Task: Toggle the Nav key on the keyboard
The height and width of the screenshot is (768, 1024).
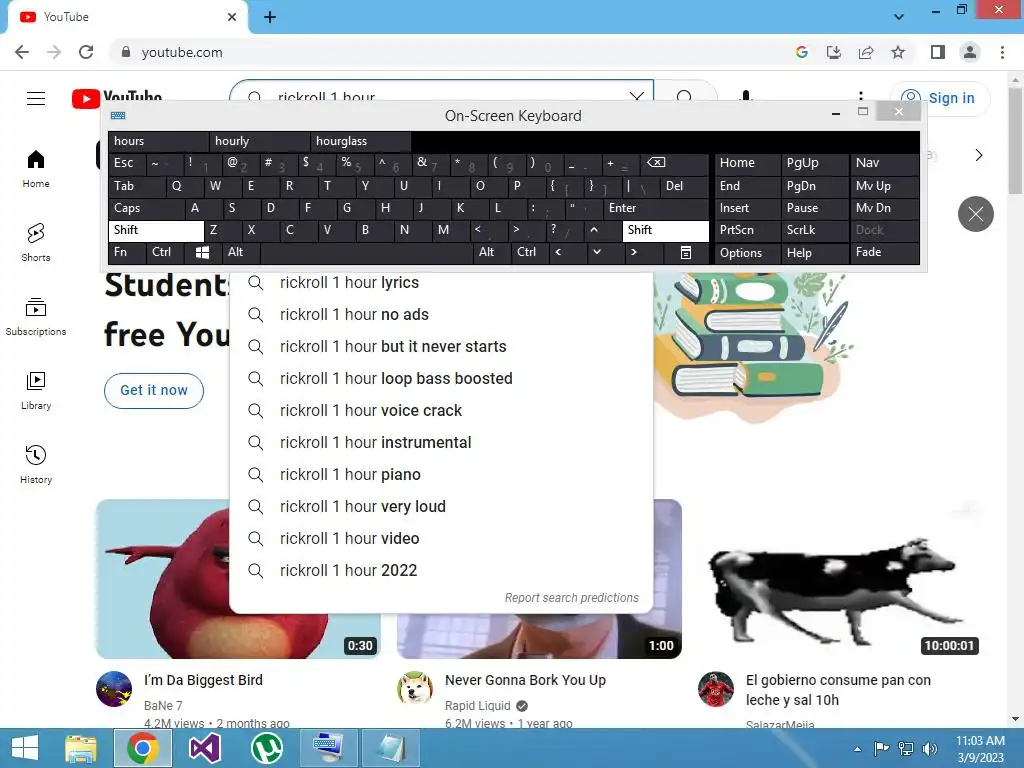Action: pos(884,163)
